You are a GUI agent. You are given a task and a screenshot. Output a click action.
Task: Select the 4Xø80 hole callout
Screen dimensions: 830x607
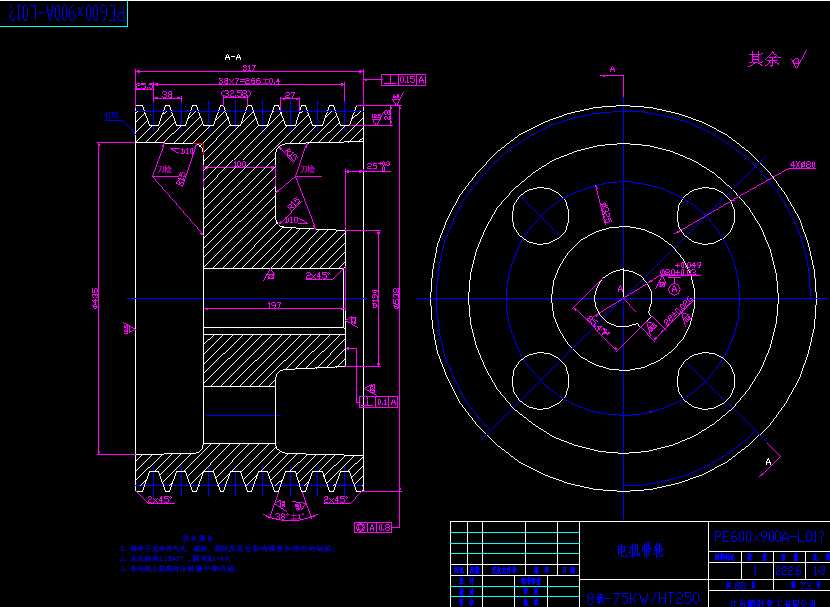click(802, 165)
